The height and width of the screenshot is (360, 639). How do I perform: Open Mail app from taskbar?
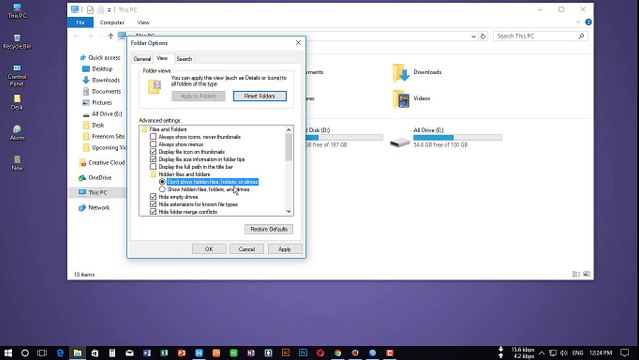[130, 353]
